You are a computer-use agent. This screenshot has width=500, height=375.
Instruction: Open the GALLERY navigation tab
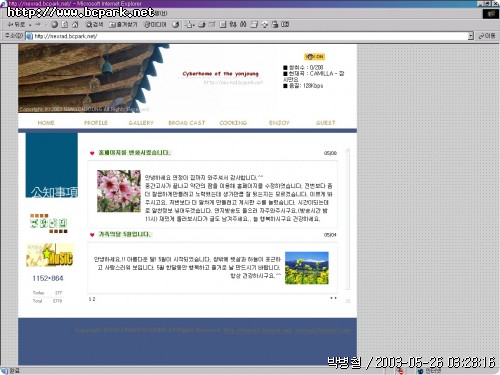point(141,123)
